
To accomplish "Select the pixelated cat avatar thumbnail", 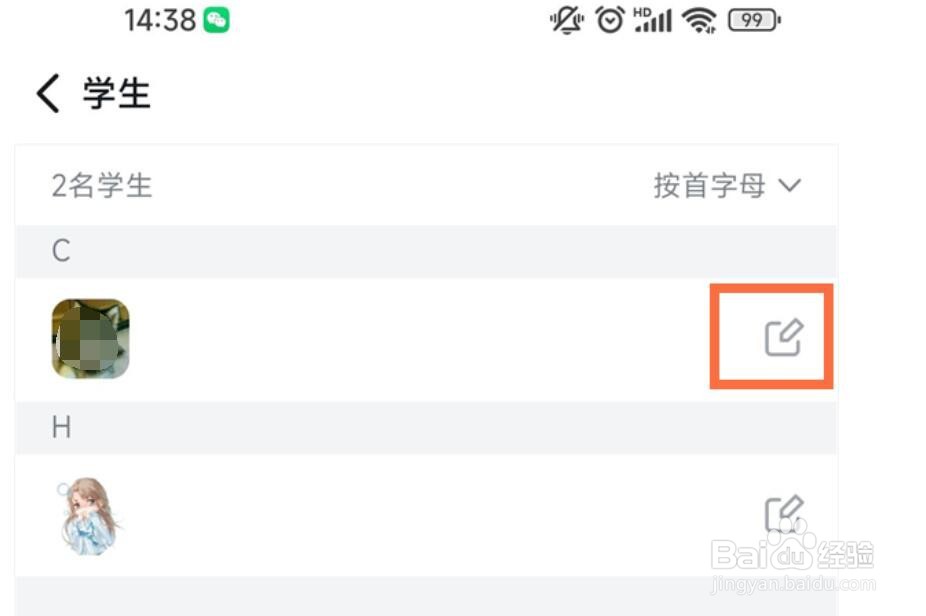I will coord(90,338).
